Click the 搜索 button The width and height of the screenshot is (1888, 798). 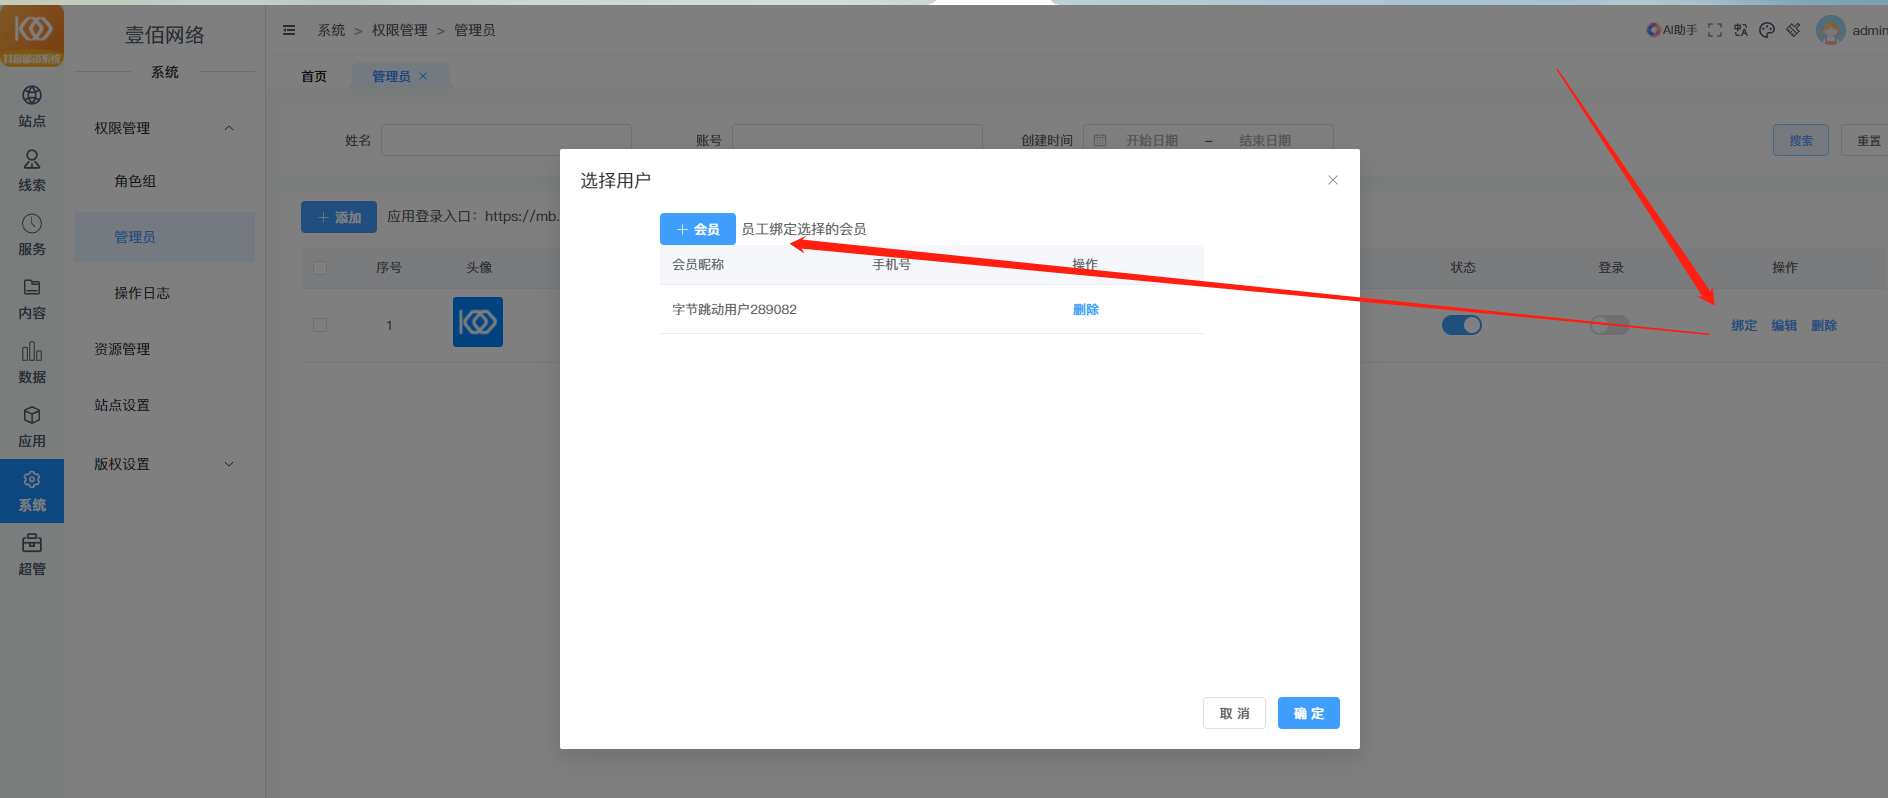(1801, 140)
